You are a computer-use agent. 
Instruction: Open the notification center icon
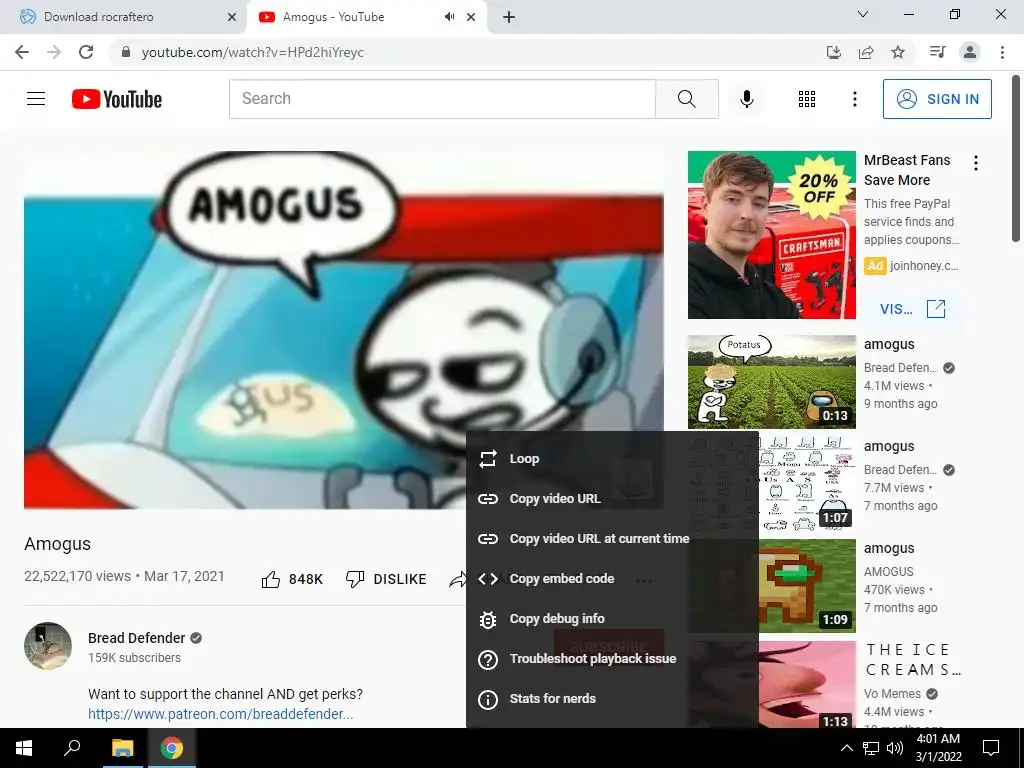[991, 748]
